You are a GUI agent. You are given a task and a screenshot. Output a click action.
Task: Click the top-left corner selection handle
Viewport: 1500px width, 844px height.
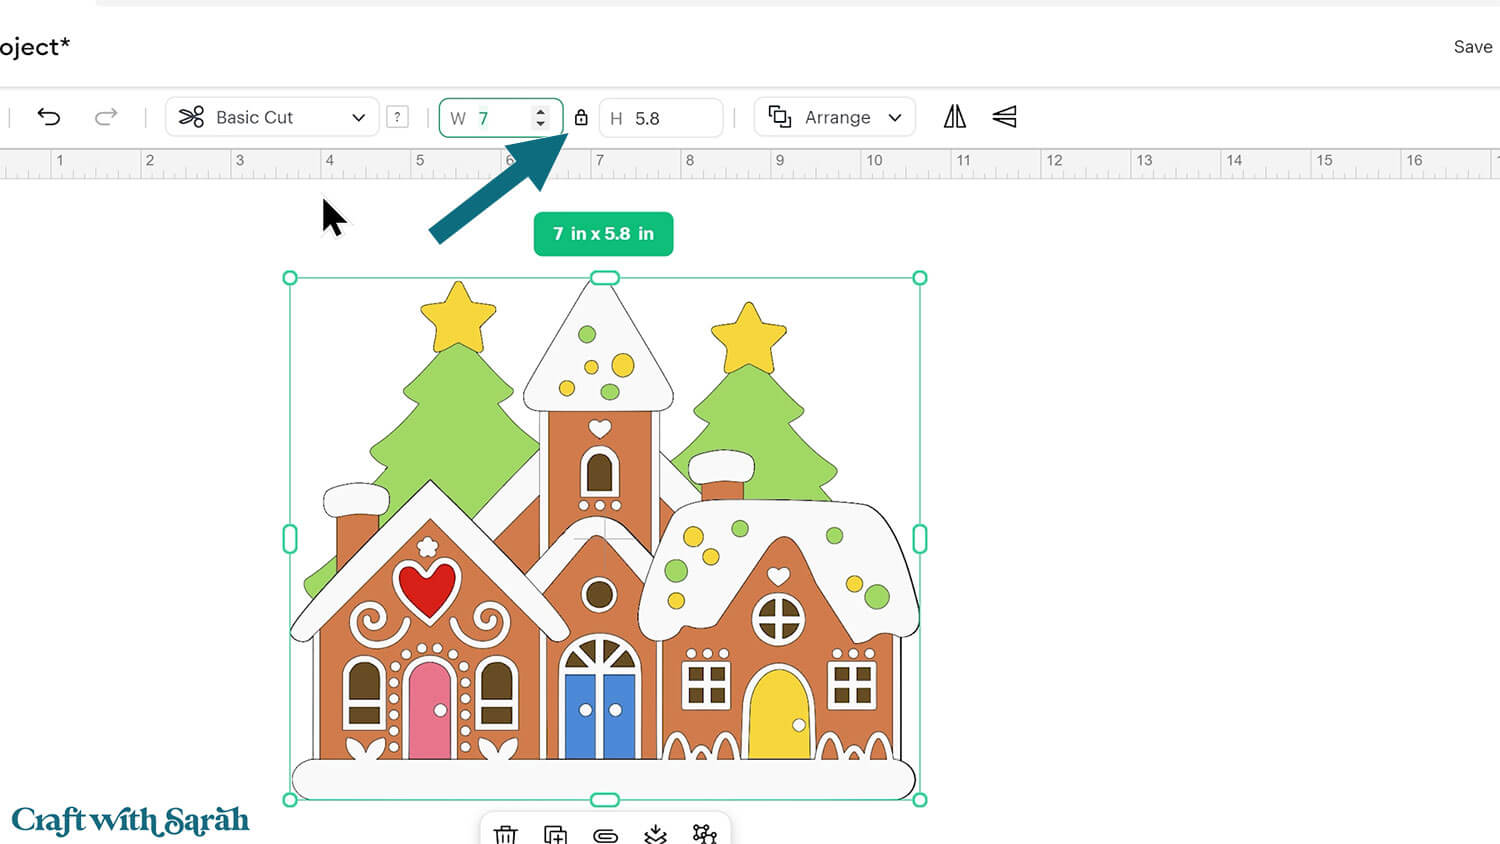tap(289, 277)
